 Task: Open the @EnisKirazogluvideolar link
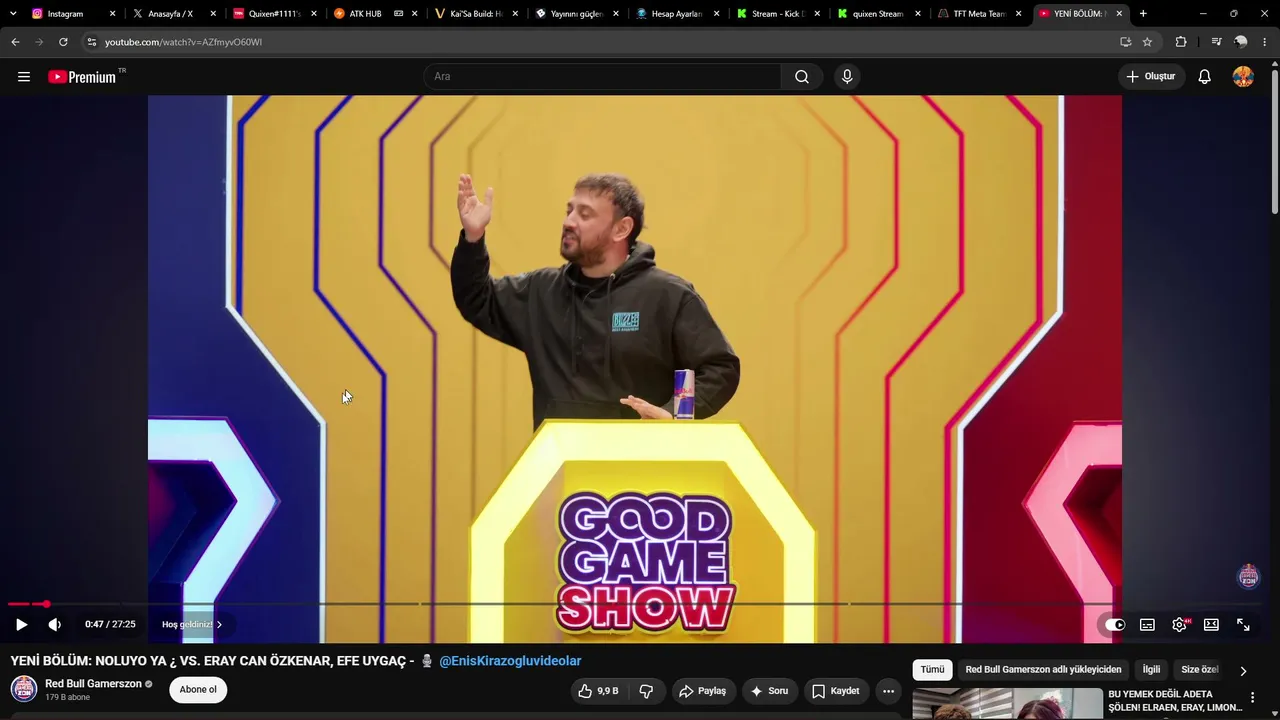click(510, 661)
